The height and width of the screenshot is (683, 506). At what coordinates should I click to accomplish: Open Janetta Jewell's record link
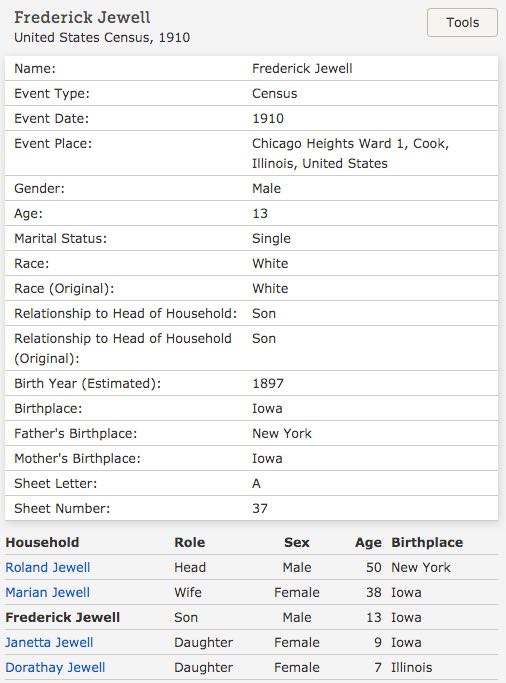[49, 642]
